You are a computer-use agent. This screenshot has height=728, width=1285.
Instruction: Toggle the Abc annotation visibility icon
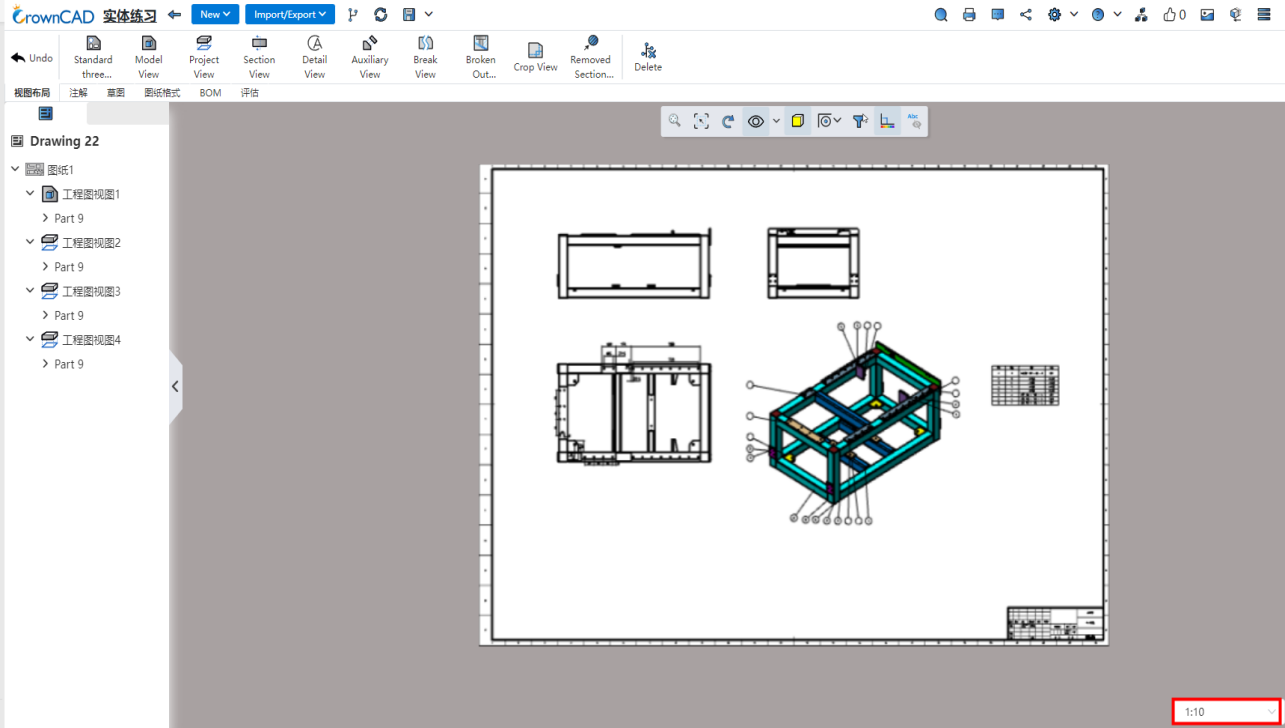click(914, 121)
